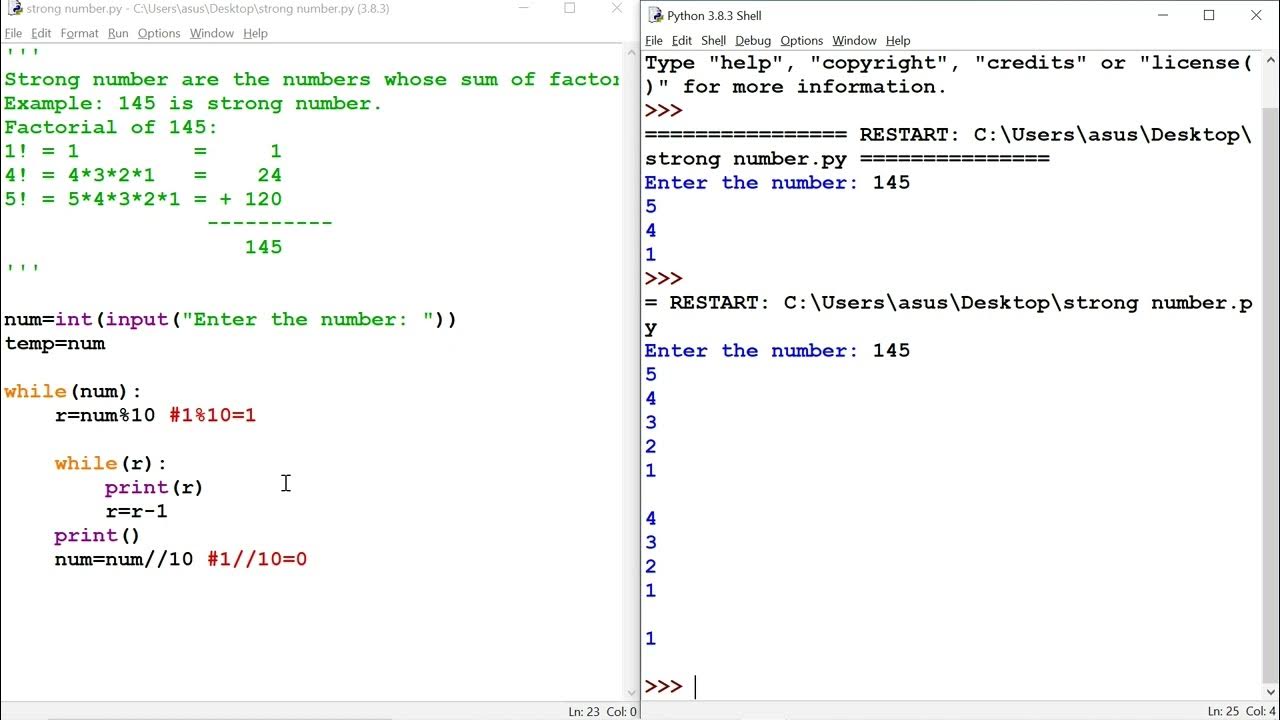Click the 'while(num):' line in editor
The image size is (1280, 720).
(x=73, y=391)
